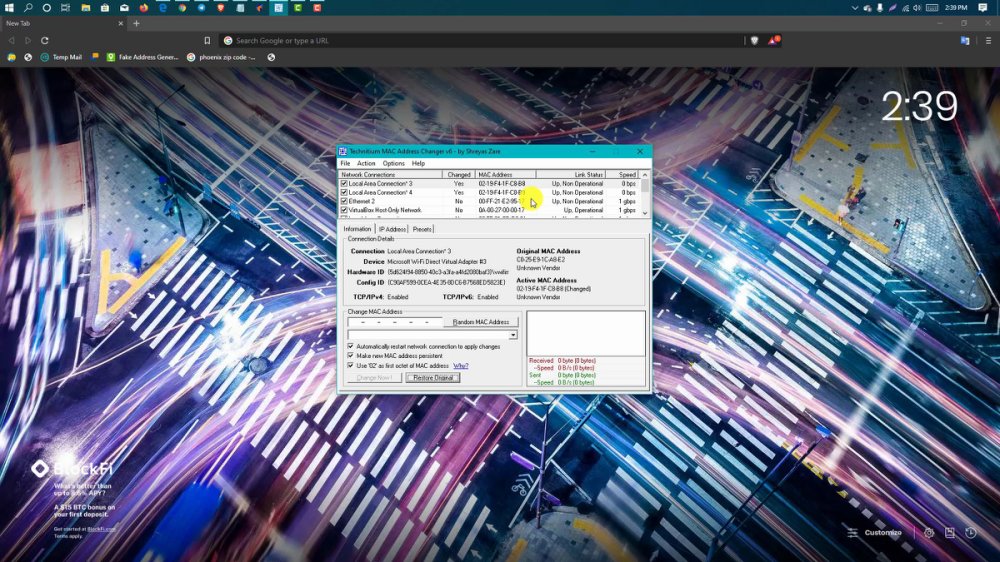
Task: Open the volume control in tray
Action: (917, 8)
